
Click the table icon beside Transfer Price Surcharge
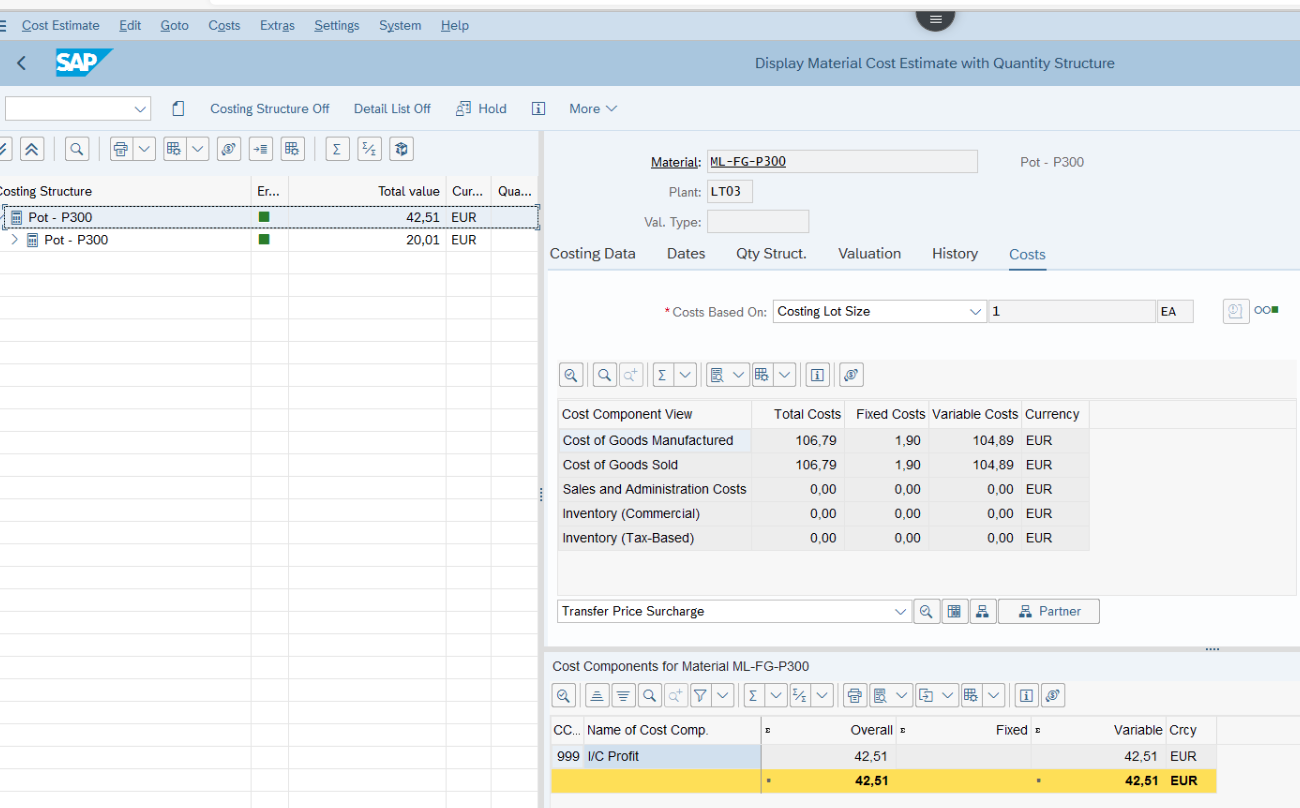click(x=955, y=611)
